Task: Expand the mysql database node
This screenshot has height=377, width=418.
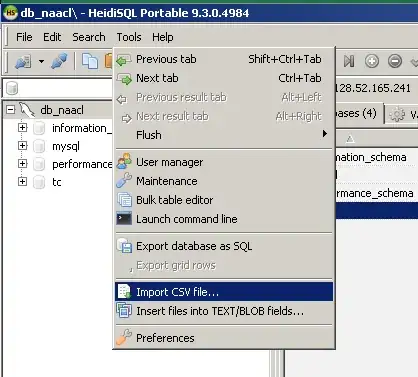Action: [x=22, y=145]
